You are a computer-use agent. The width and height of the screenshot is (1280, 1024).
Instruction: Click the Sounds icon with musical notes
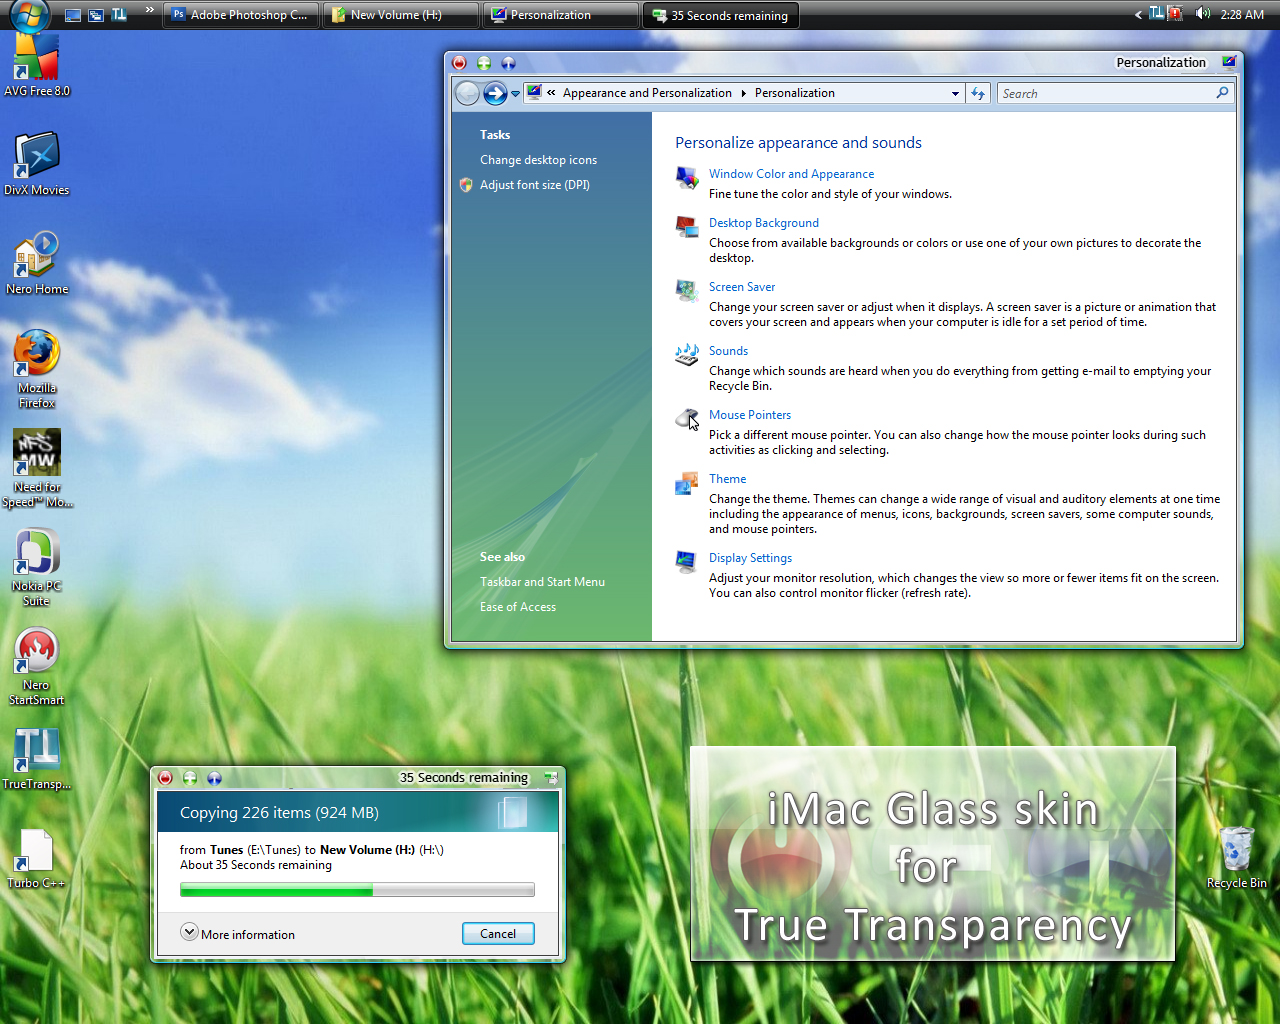686,355
